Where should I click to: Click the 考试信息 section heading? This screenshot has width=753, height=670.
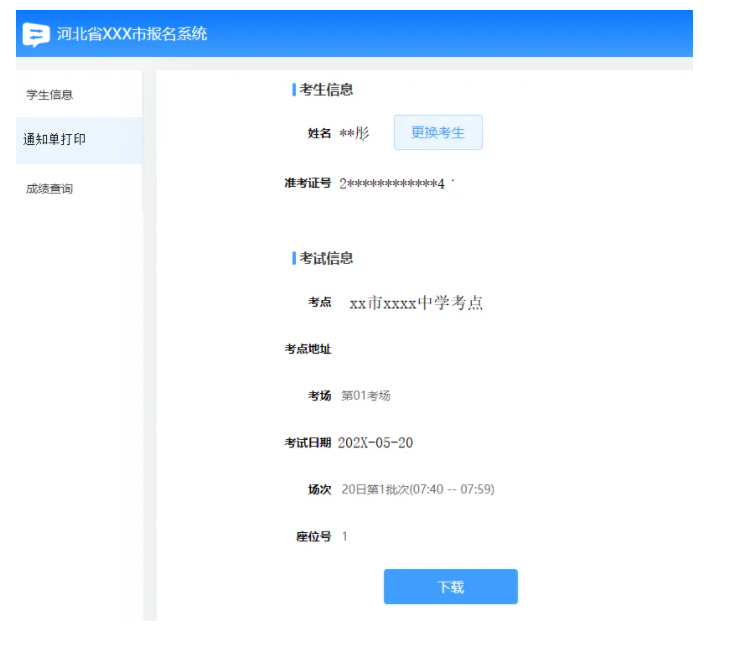coord(326,258)
